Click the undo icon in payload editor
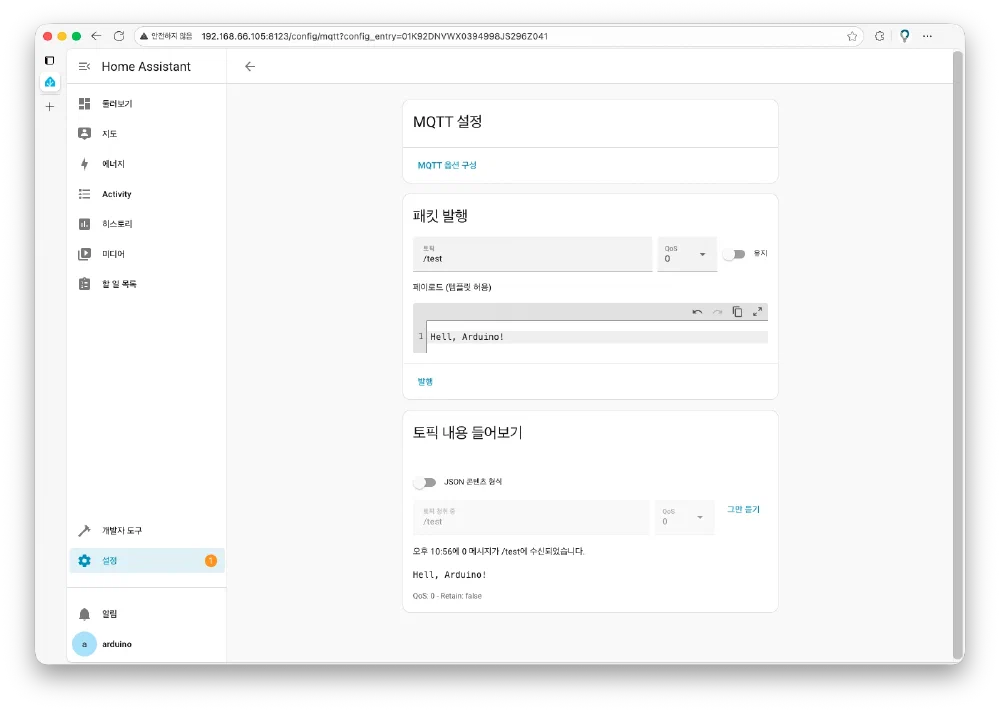 (697, 312)
